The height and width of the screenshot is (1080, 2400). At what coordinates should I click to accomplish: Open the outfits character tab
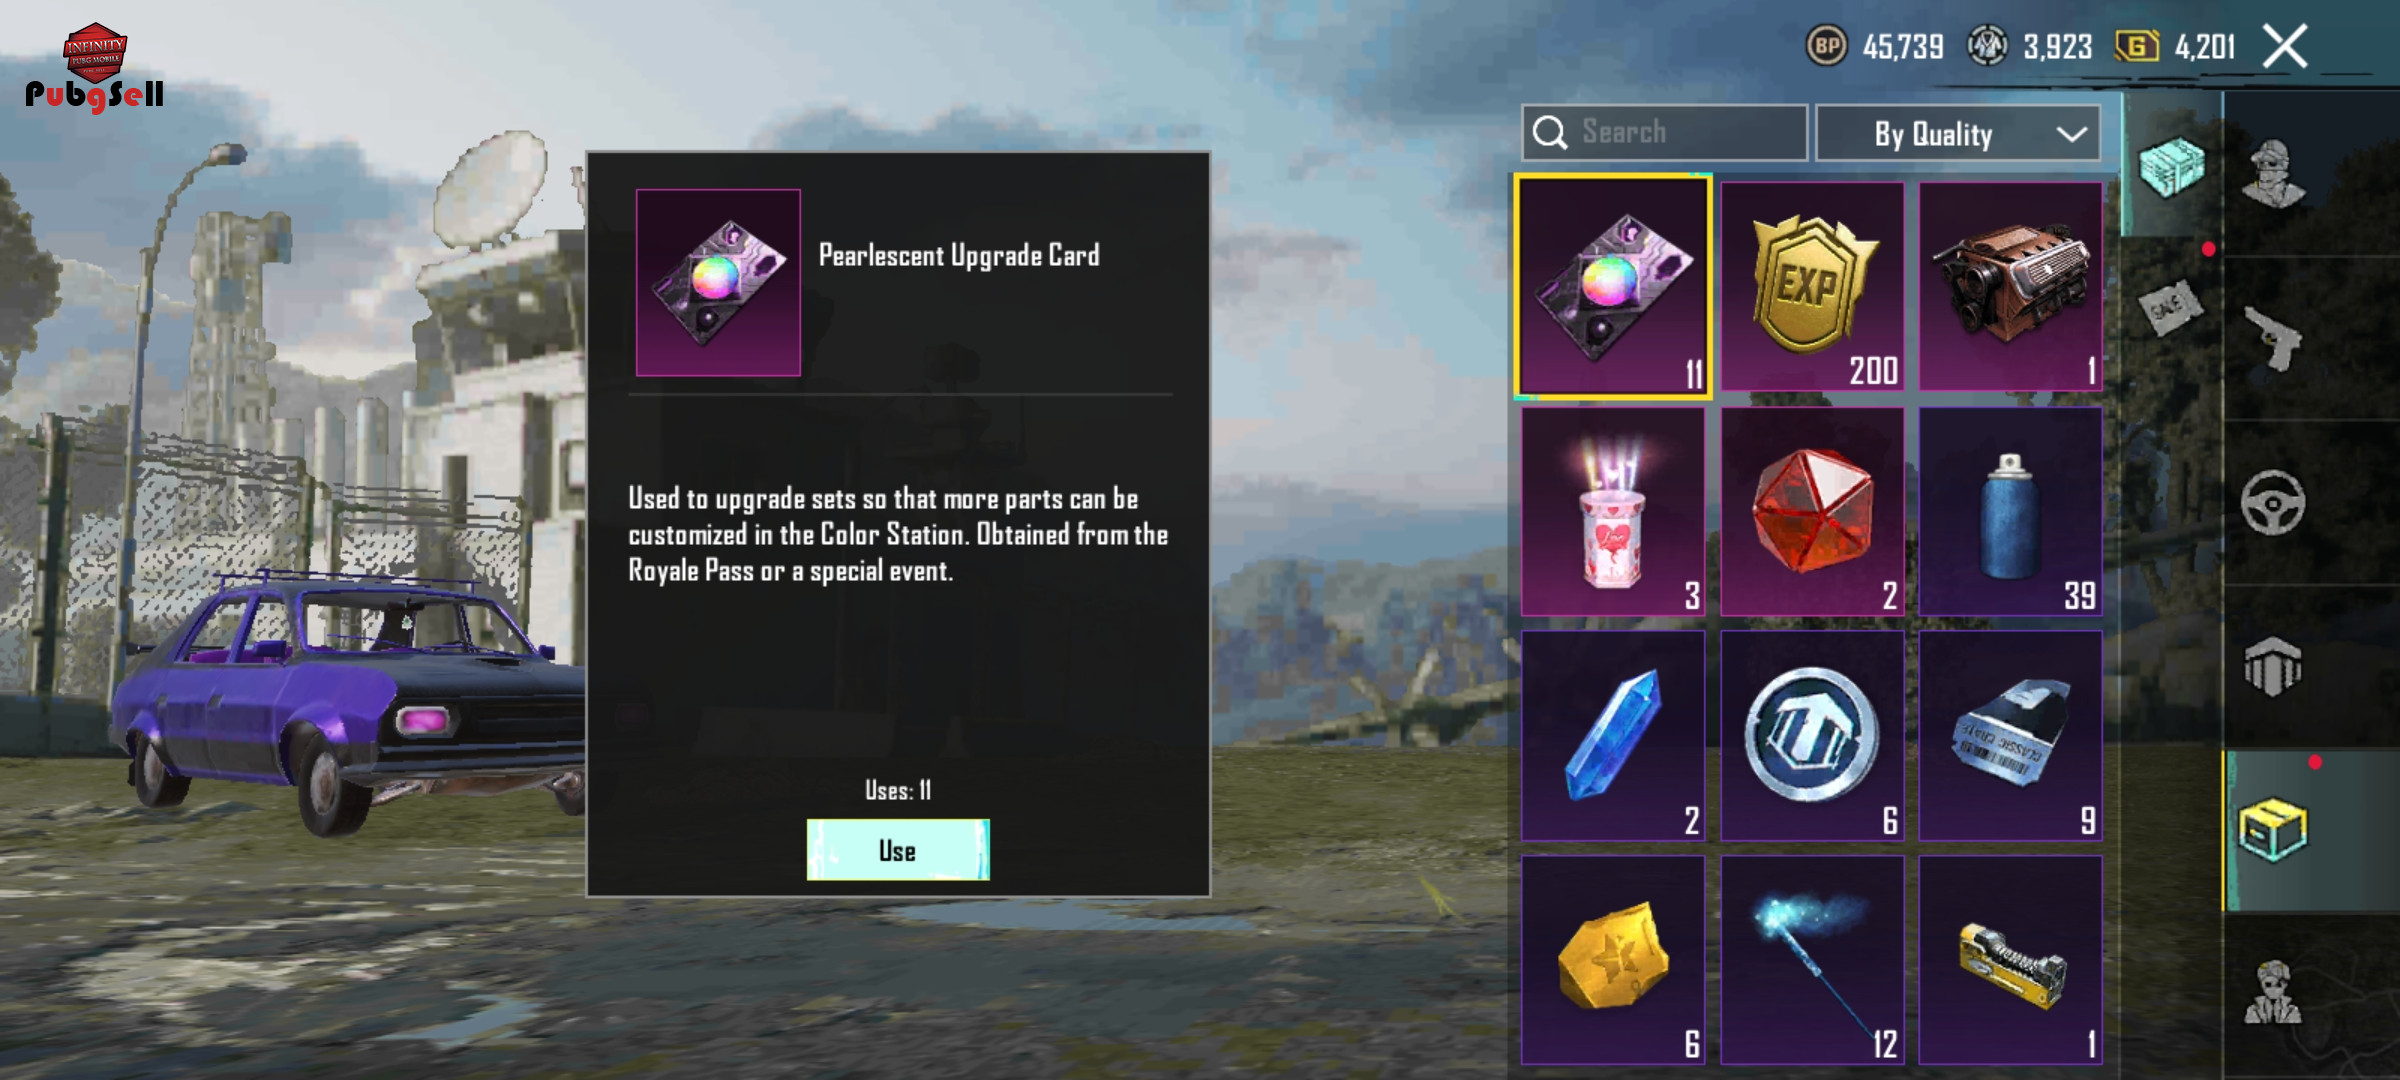2272,173
